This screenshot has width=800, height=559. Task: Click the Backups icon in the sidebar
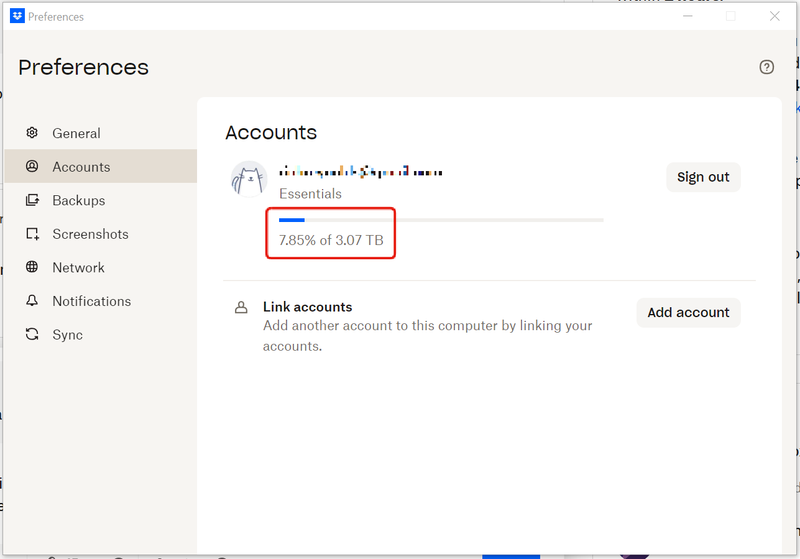pos(32,200)
